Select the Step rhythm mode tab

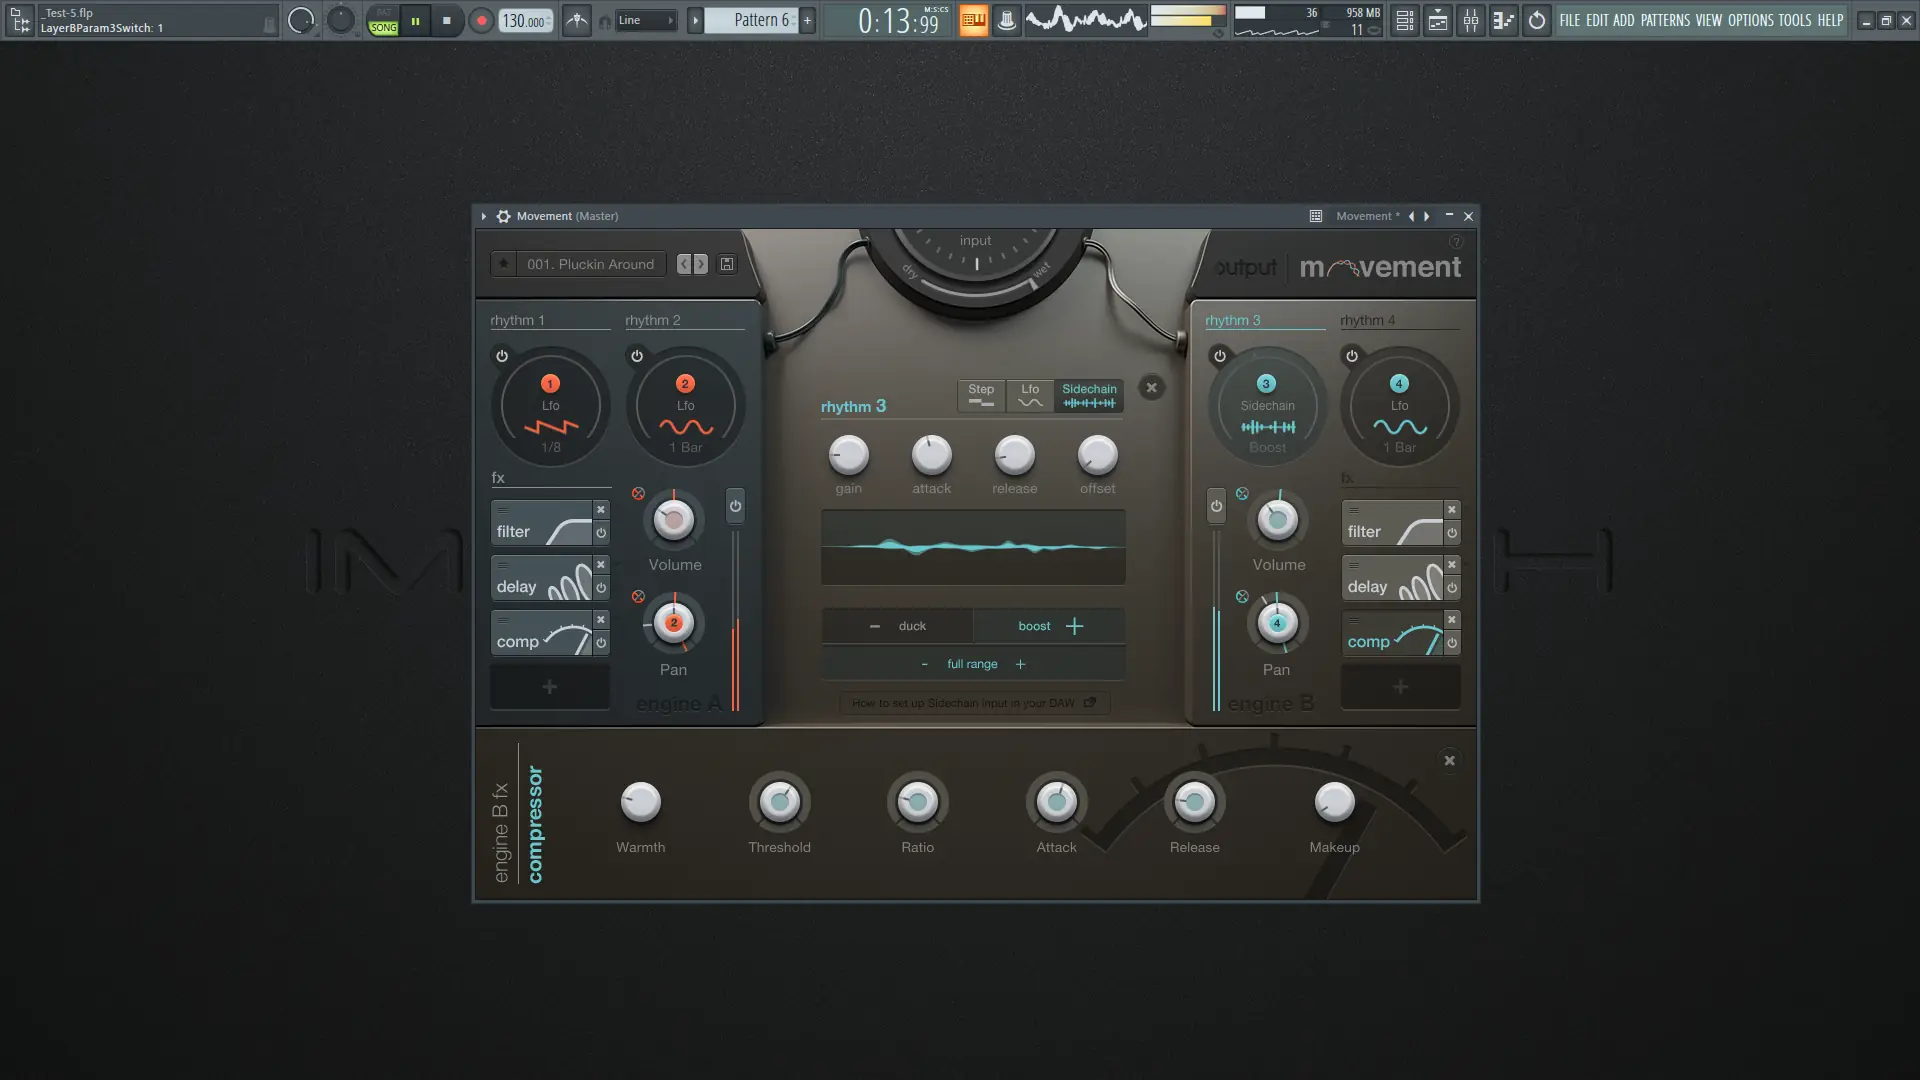pyautogui.click(x=981, y=395)
